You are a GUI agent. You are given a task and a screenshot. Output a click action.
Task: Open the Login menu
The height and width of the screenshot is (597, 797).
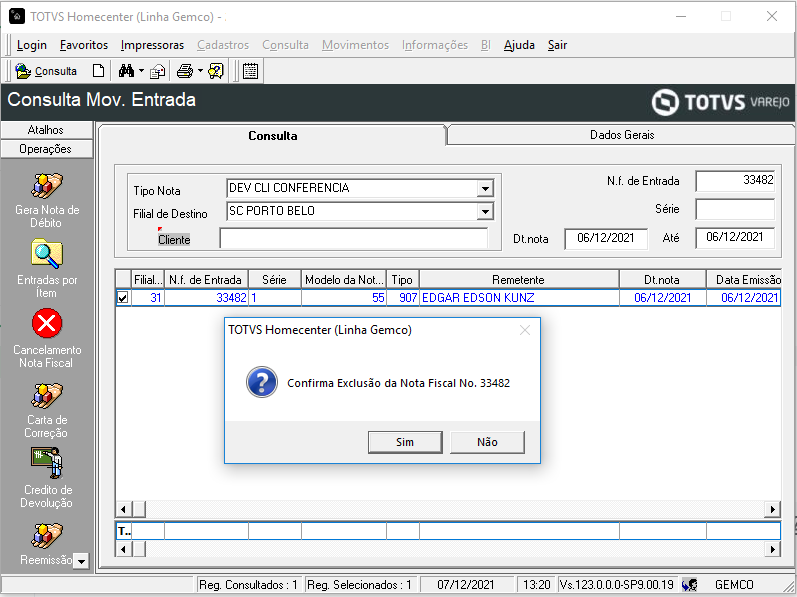click(32, 45)
